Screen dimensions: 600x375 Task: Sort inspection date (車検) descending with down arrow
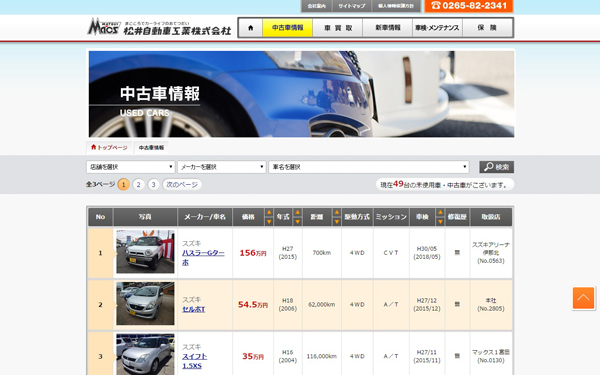[x=440, y=222]
